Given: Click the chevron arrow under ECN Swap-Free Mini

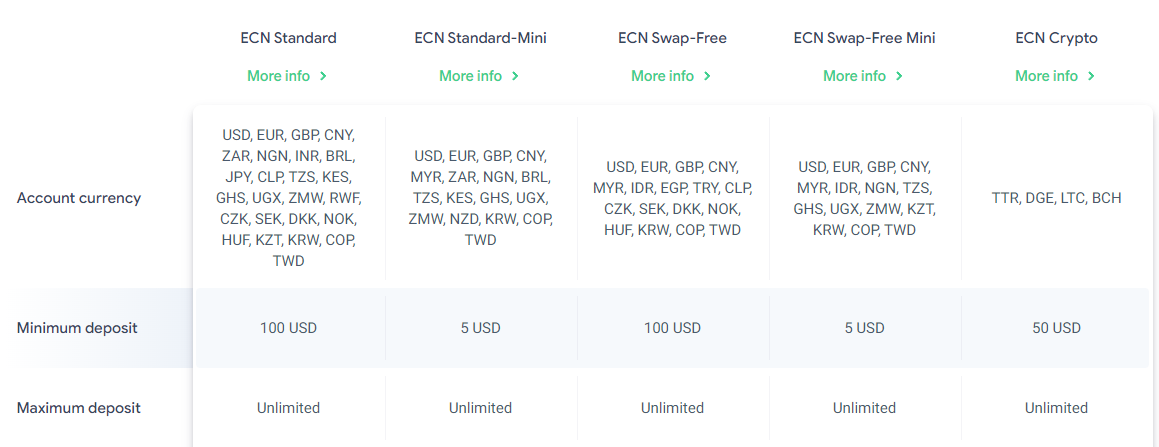Looking at the screenshot, I should pyautogui.click(x=900, y=76).
